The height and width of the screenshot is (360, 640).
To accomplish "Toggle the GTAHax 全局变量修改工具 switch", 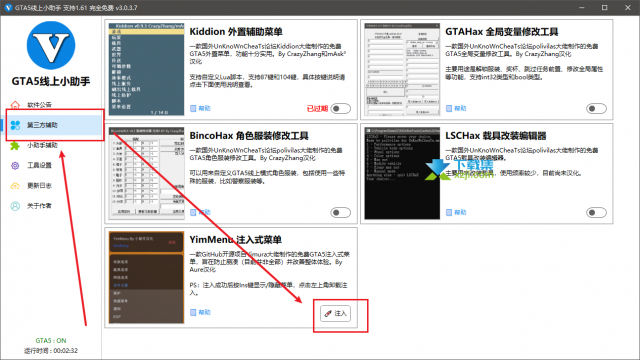I will coord(596,109).
